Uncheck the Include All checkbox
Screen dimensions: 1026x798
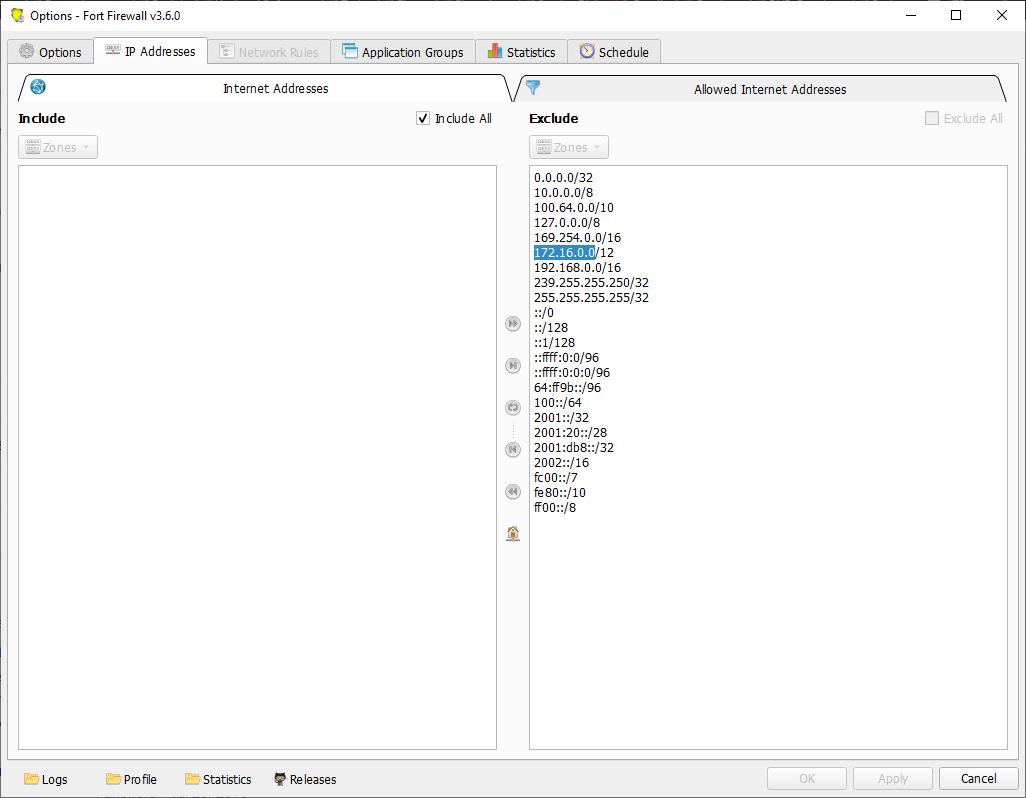pos(423,119)
